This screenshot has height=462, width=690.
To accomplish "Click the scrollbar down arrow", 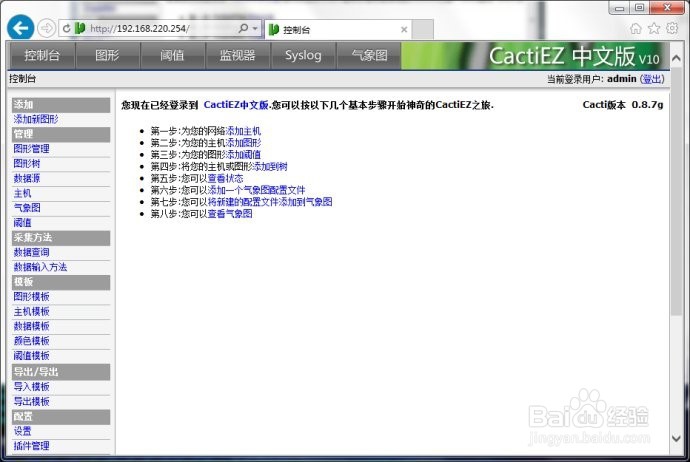I will coord(676,438).
